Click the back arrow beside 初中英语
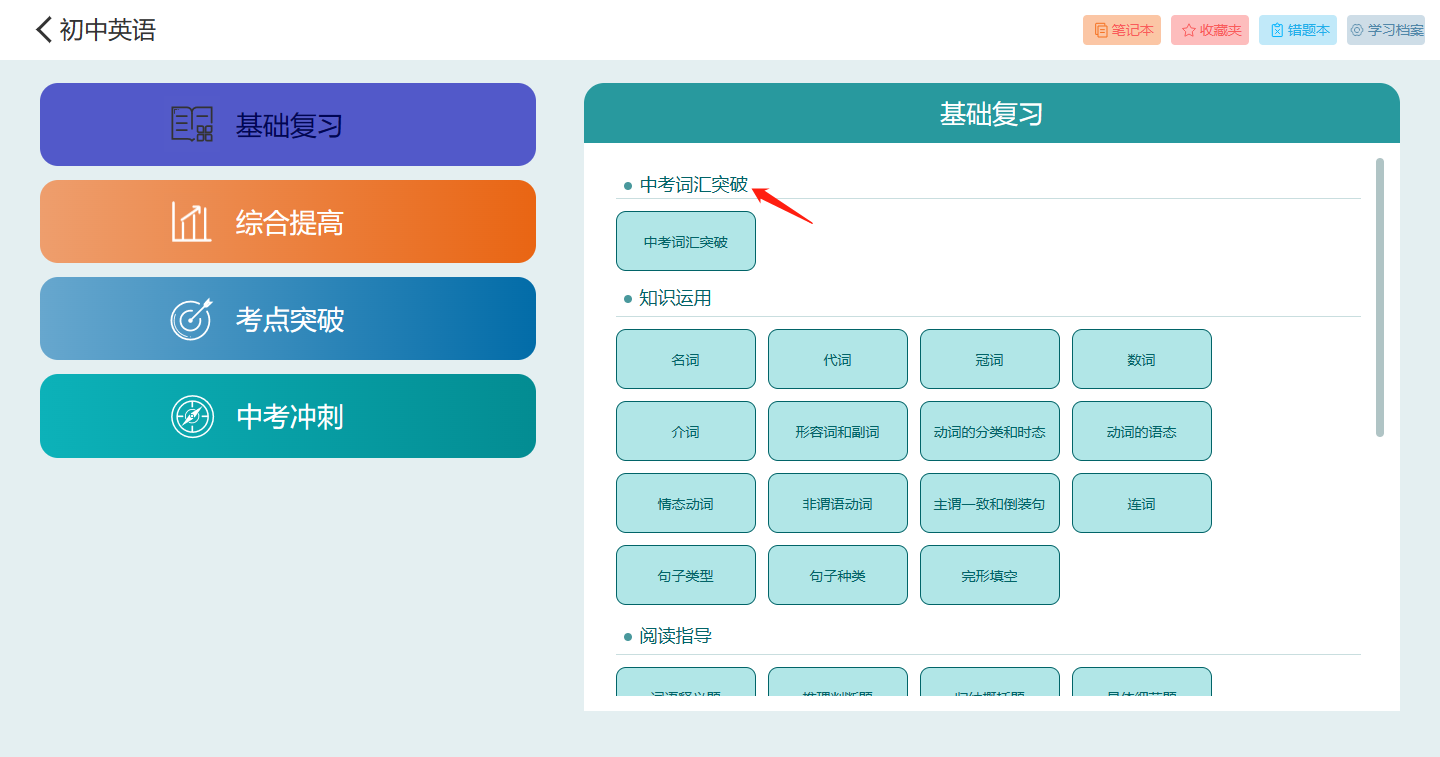Viewport: 1440px width, 757px height. click(x=43, y=30)
